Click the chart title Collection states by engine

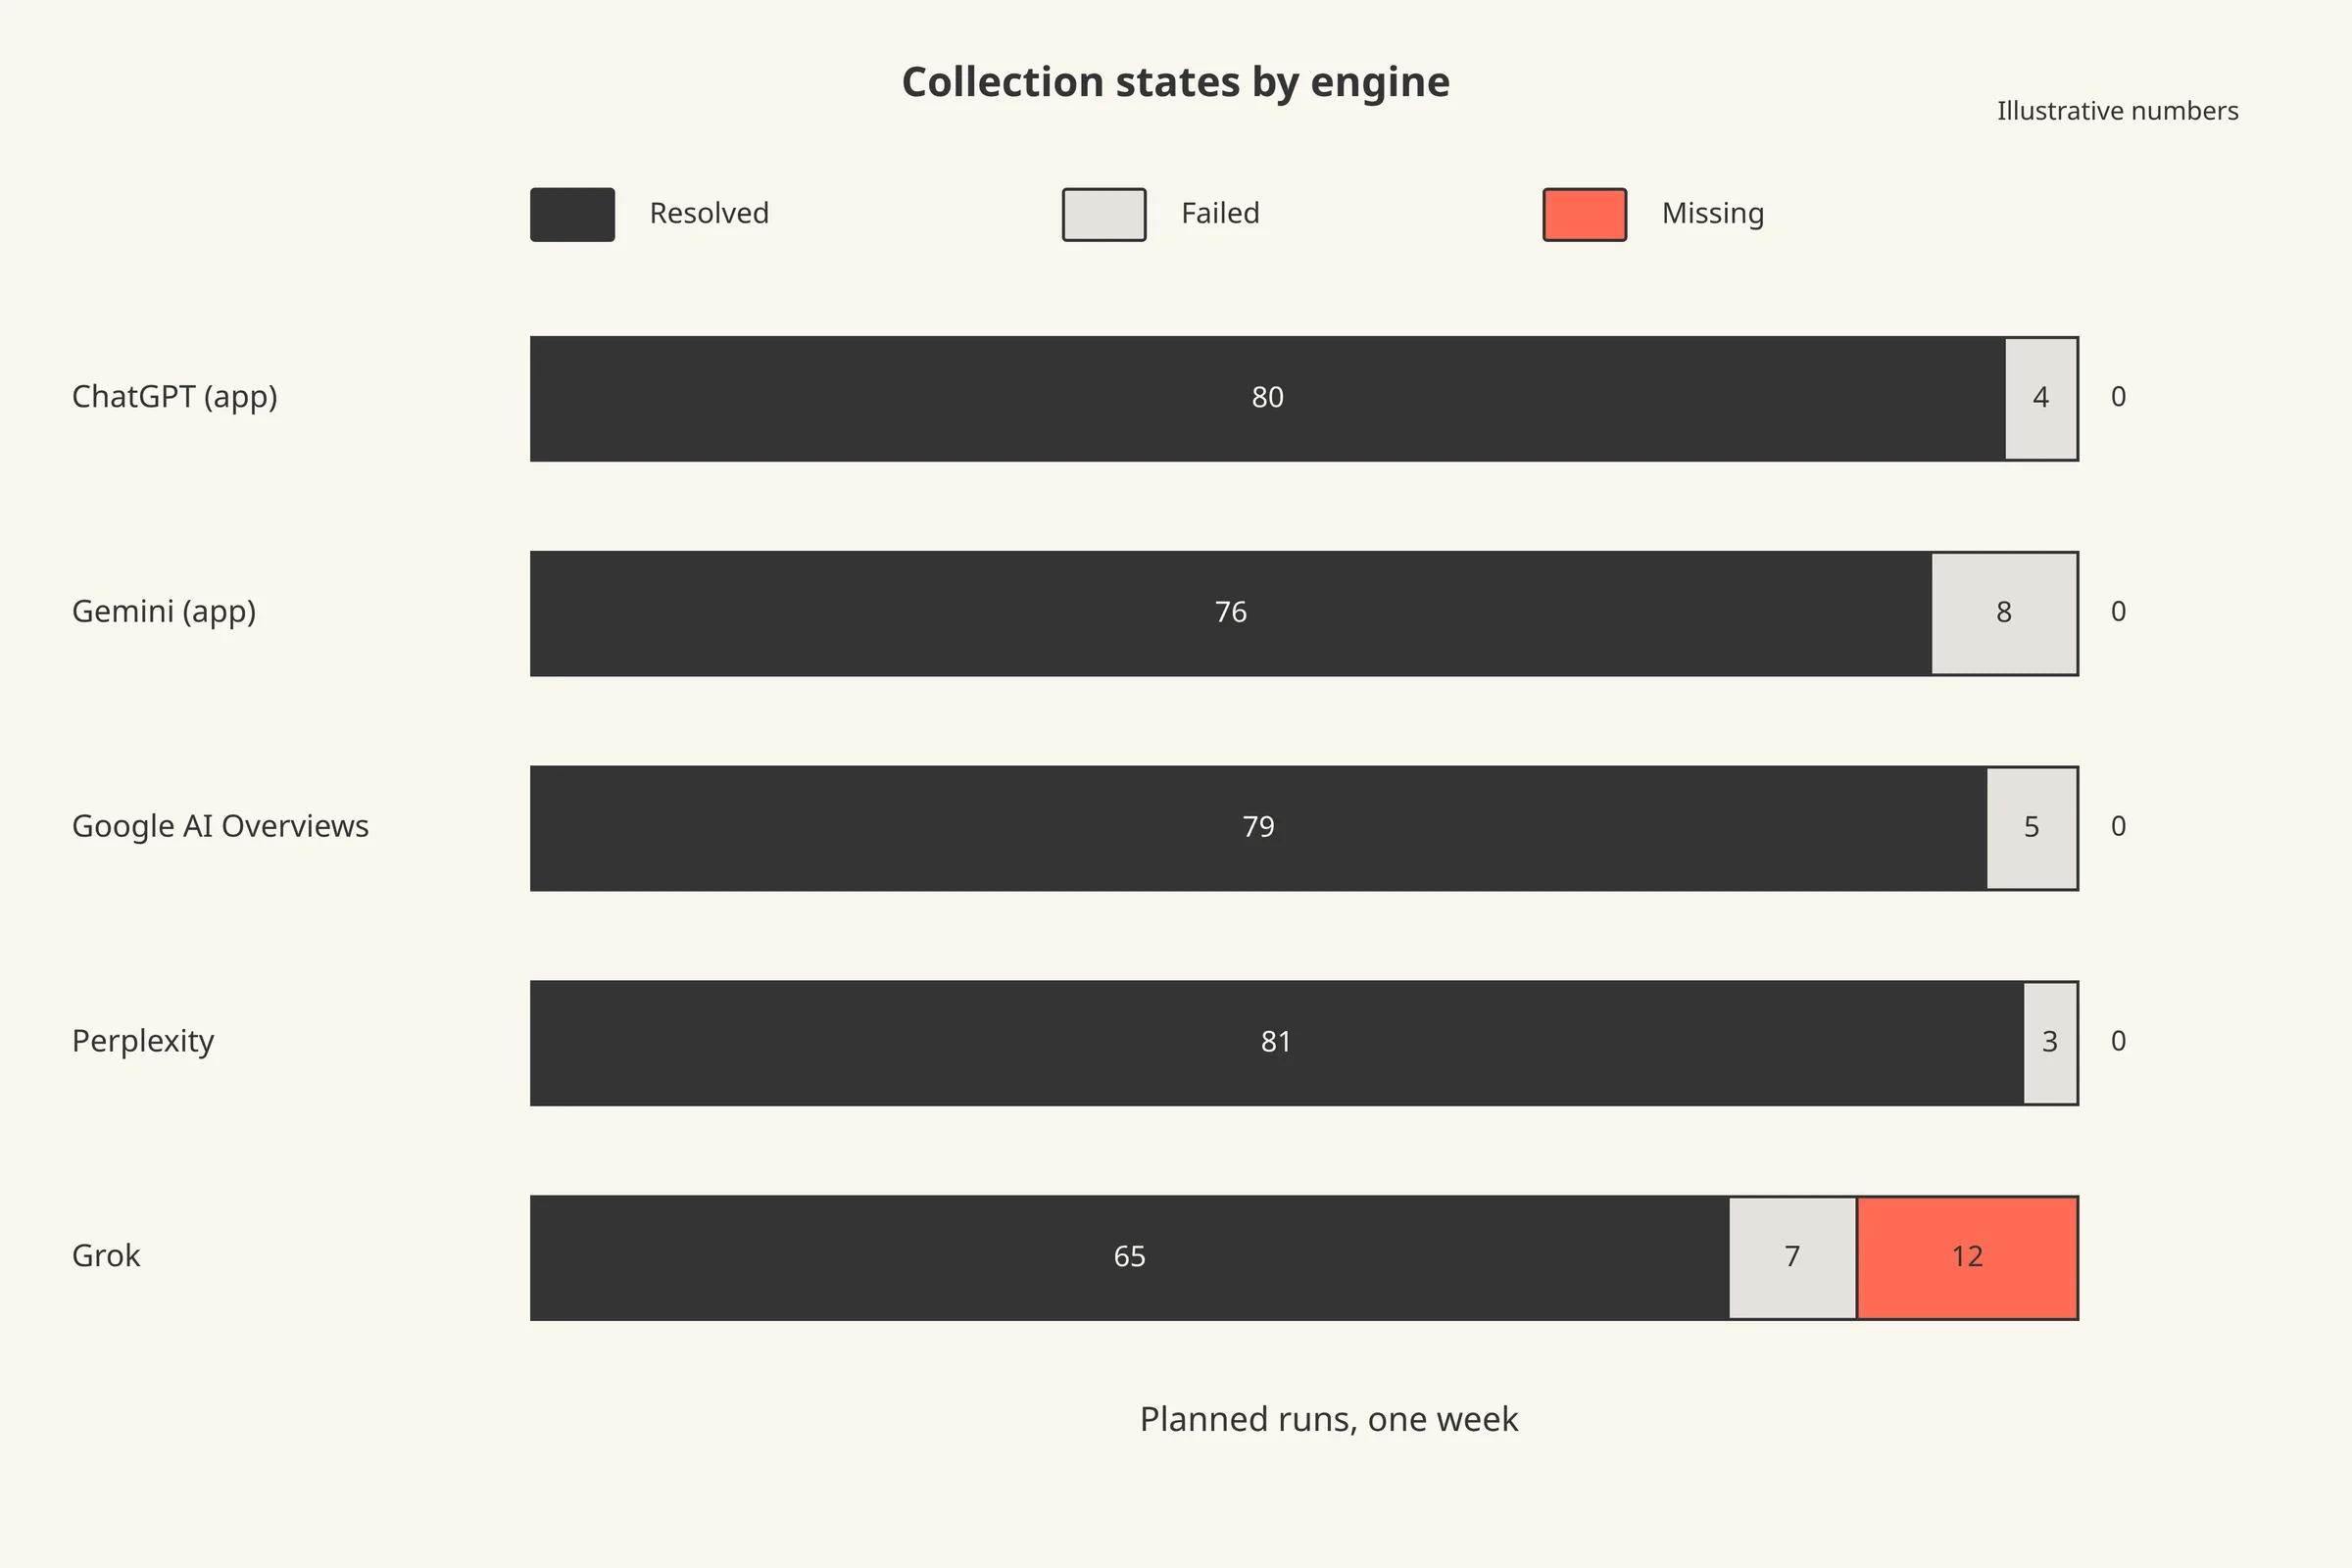click(1176, 82)
